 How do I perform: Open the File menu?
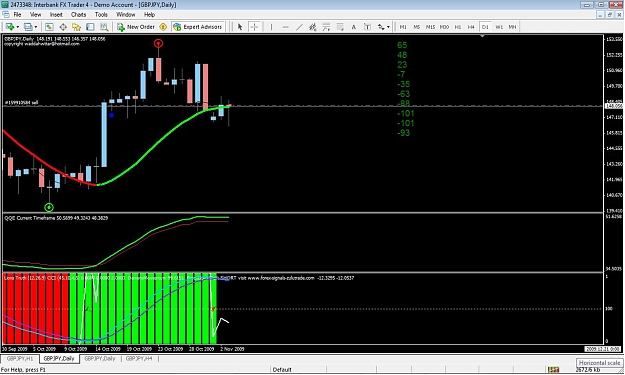coord(17,14)
